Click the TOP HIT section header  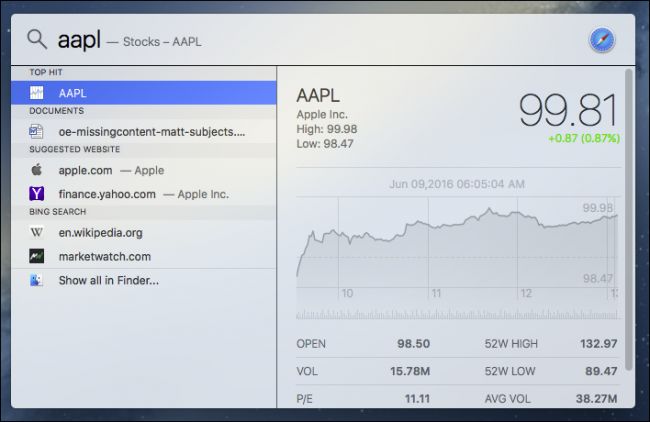[x=46, y=72]
